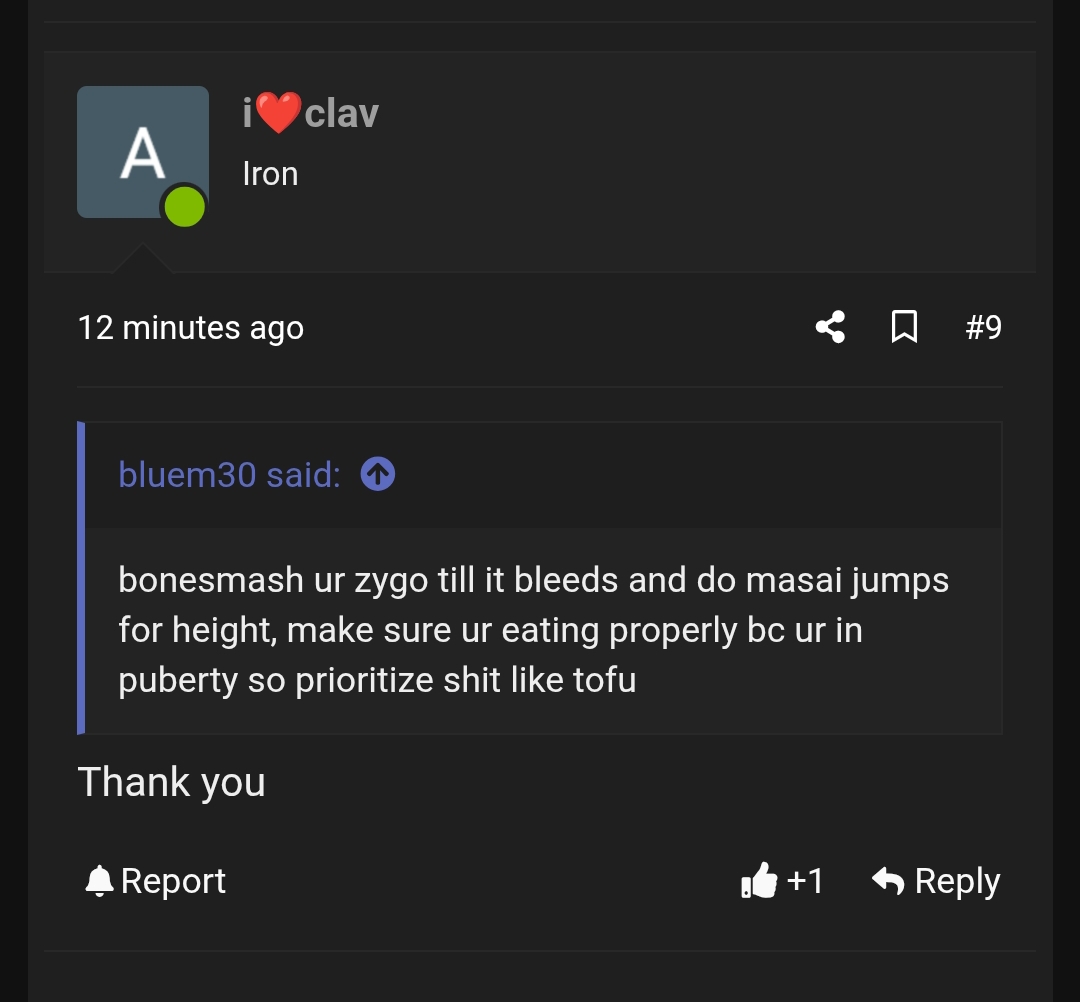Open the share options for post #9
Screen dimensions: 1080x1002
coord(829,327)
